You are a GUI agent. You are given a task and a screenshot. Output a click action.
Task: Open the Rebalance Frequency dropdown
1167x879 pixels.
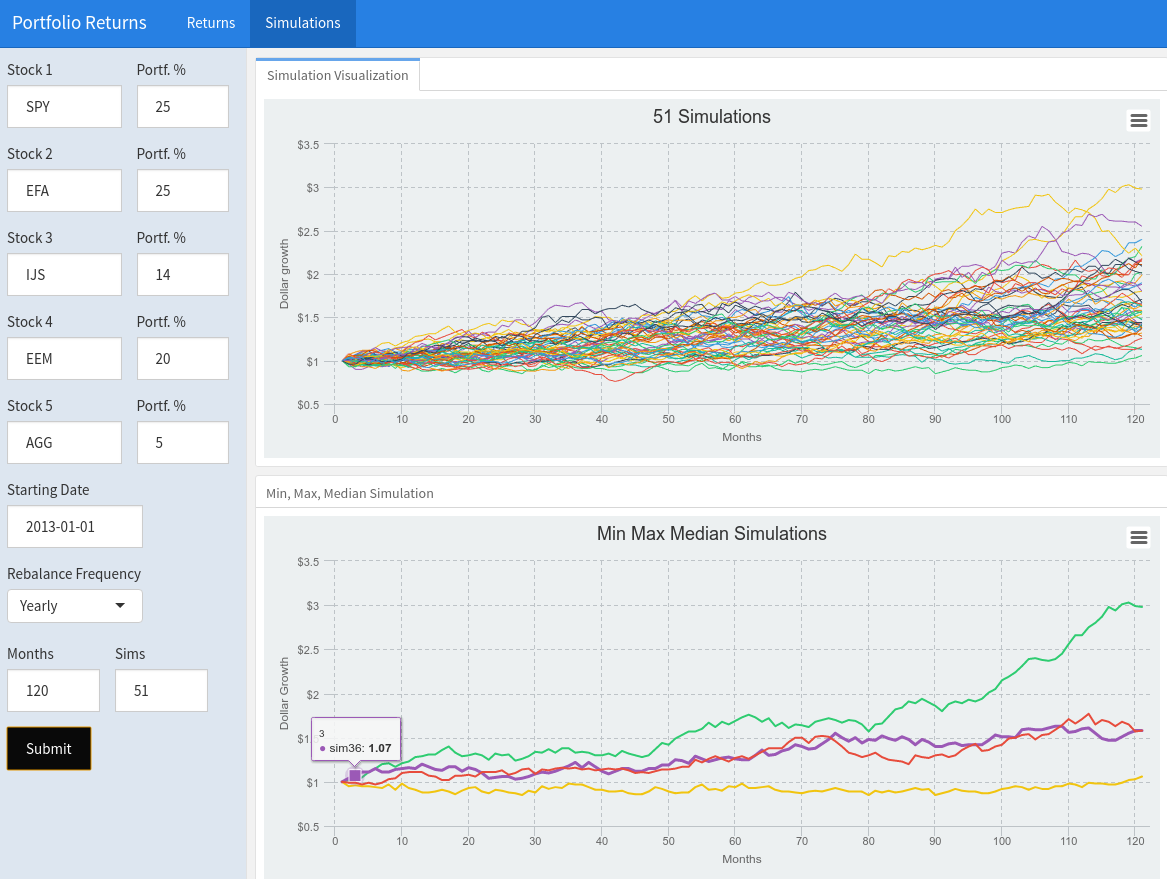coord(74,605)
